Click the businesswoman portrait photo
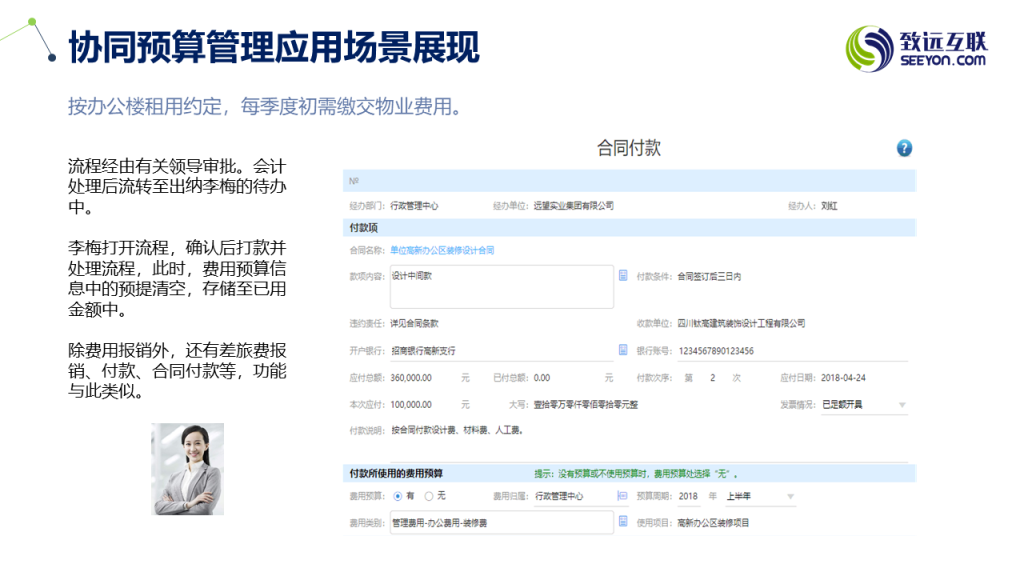1024x576 pixels. [x=187, y=469]
